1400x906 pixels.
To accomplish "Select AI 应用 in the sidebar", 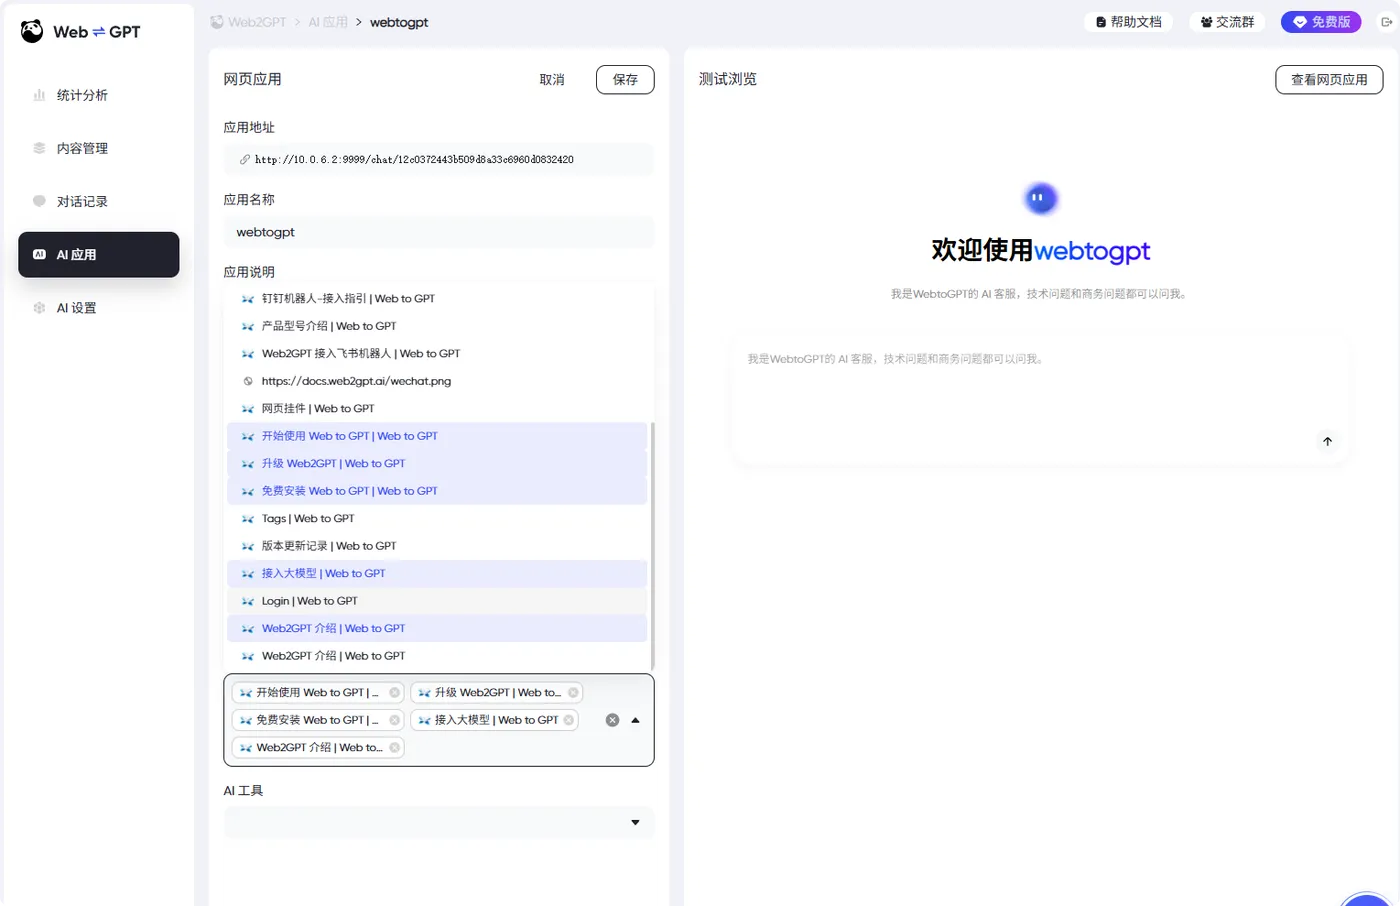I will [x=98, y=254].
